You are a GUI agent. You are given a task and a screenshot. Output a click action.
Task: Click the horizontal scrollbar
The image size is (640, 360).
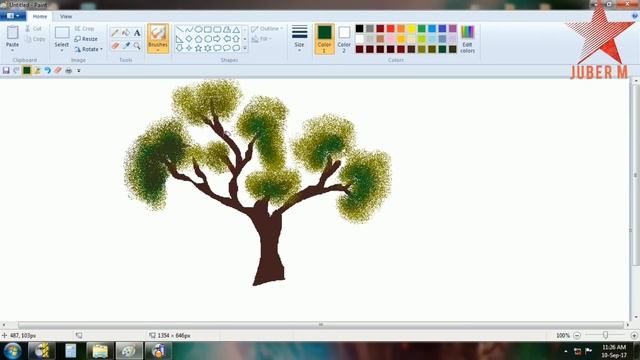click(x=321, y=325)
